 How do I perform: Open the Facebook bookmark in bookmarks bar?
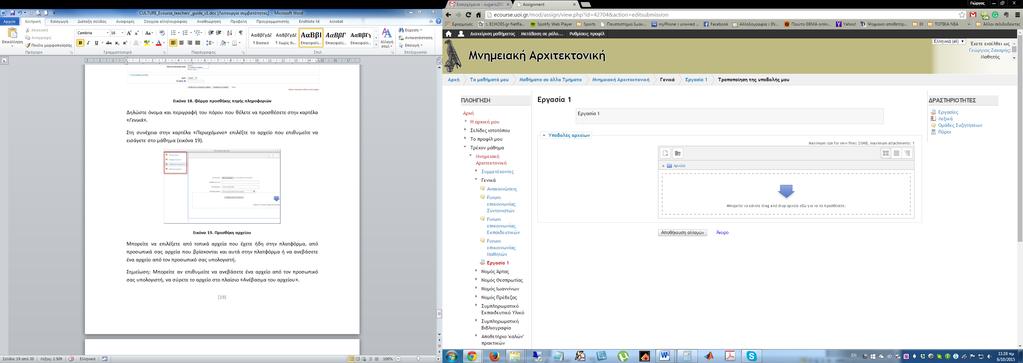point(716,24)
